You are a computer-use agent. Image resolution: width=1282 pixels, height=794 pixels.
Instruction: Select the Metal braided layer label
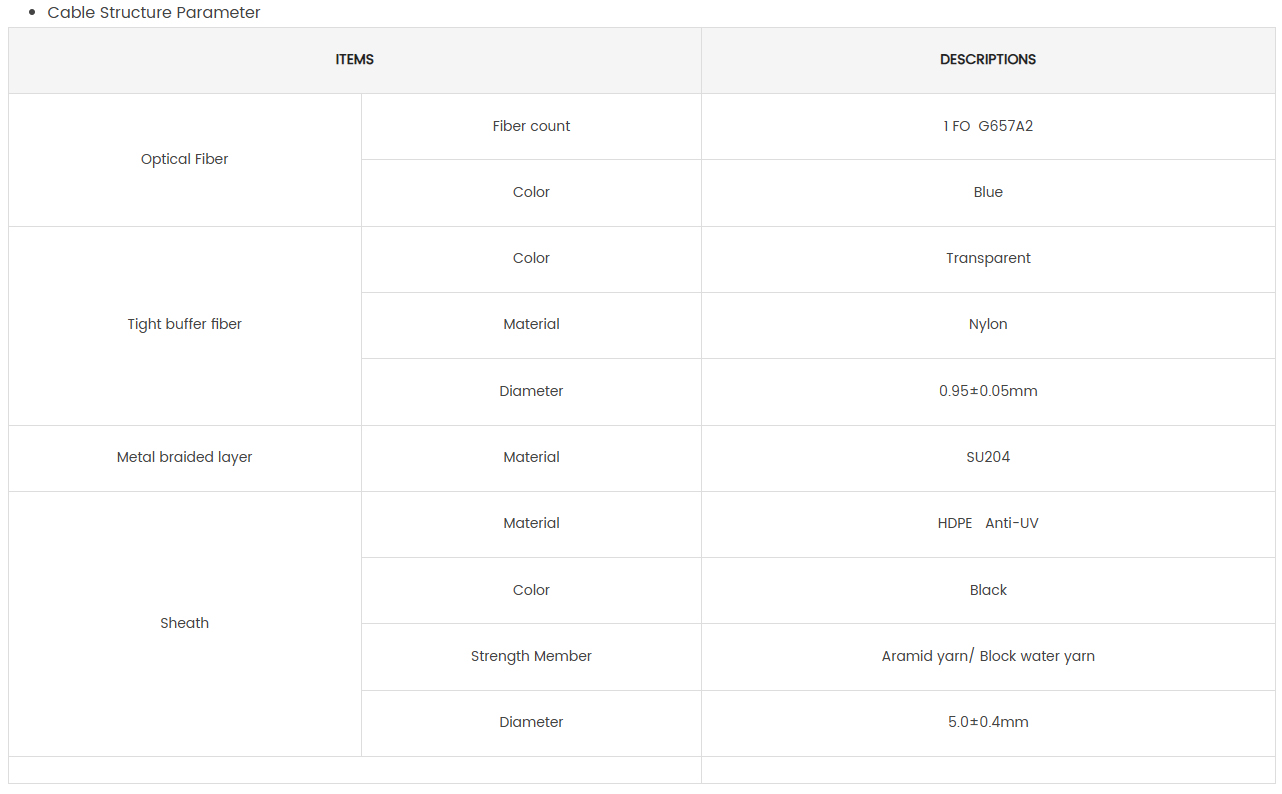coord(185,458)
